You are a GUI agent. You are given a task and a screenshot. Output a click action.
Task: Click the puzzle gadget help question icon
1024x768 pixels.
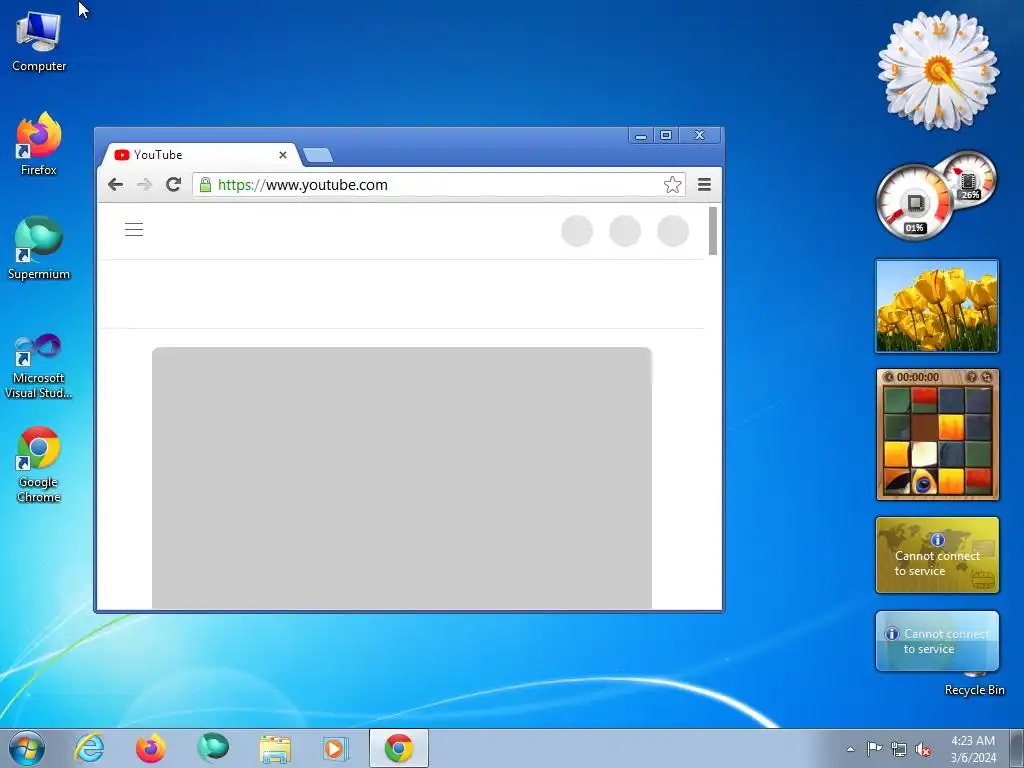click(971, 377)
